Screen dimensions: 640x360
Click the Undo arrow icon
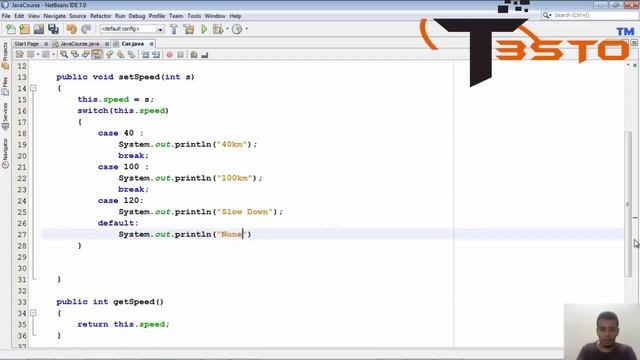(72, 29)
